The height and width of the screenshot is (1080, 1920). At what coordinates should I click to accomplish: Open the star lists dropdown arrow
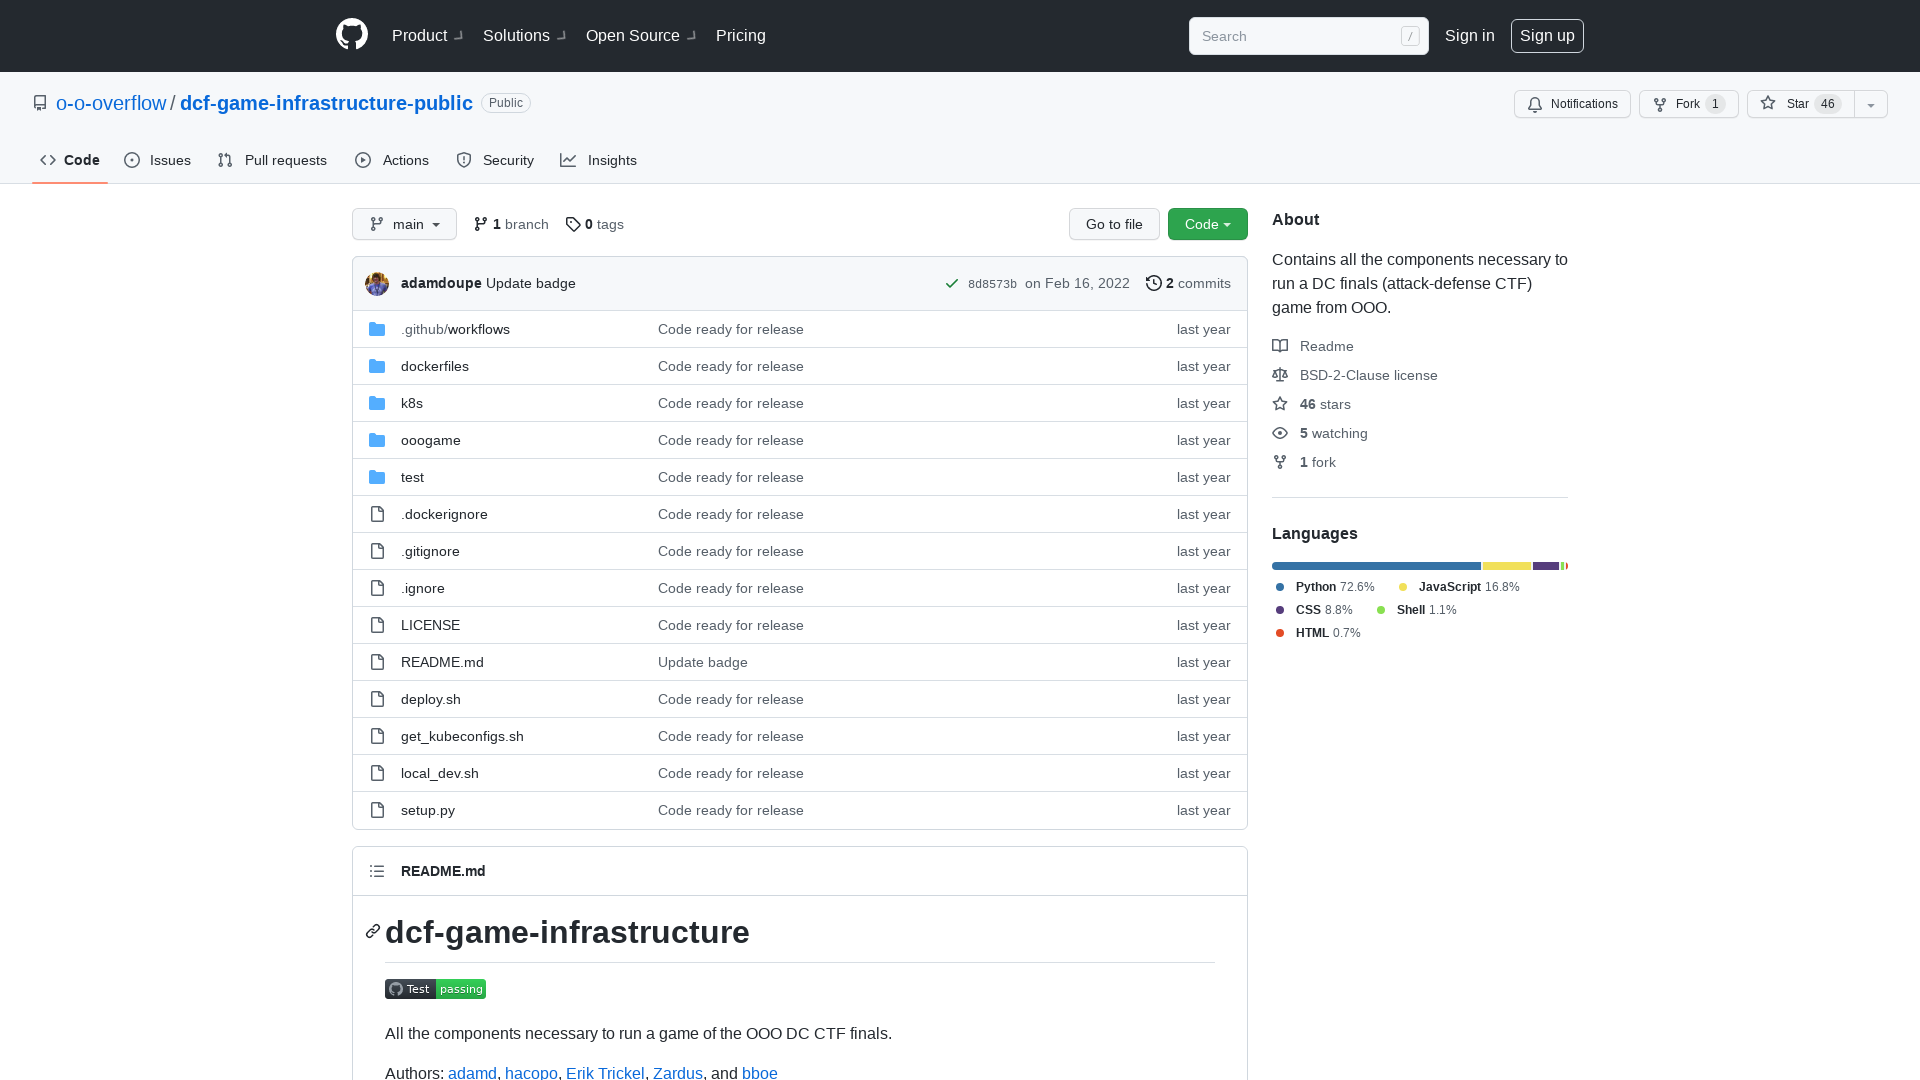pyautogui.click(x=1871, y=104)
